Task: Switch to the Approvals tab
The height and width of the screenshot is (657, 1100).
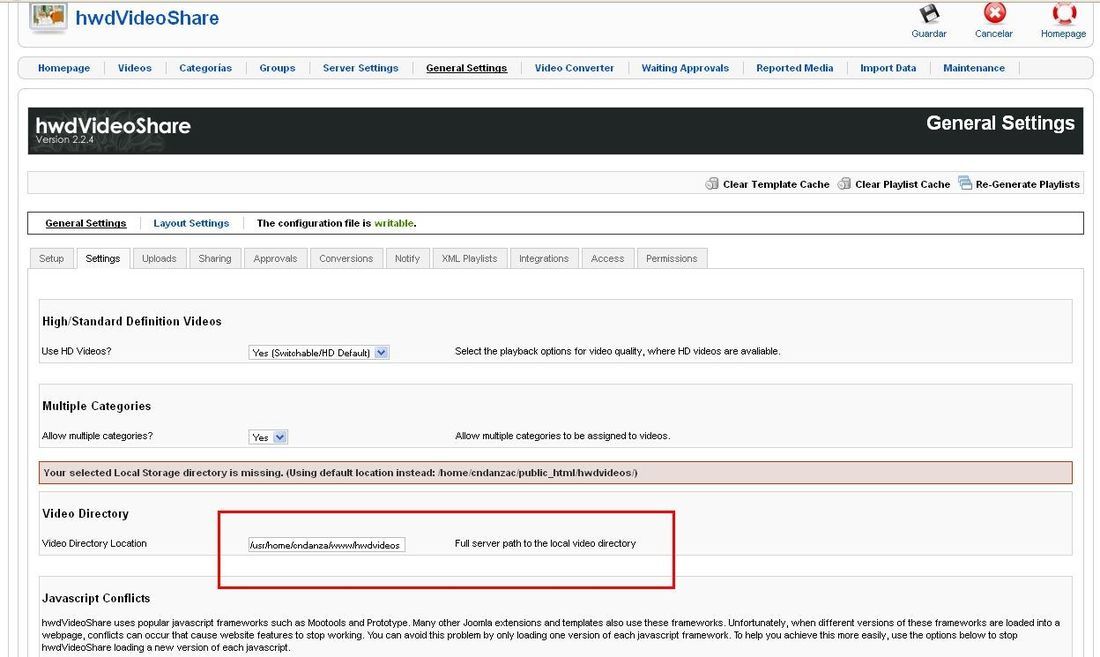Action: pyautogui.click(x=275, y=258)
